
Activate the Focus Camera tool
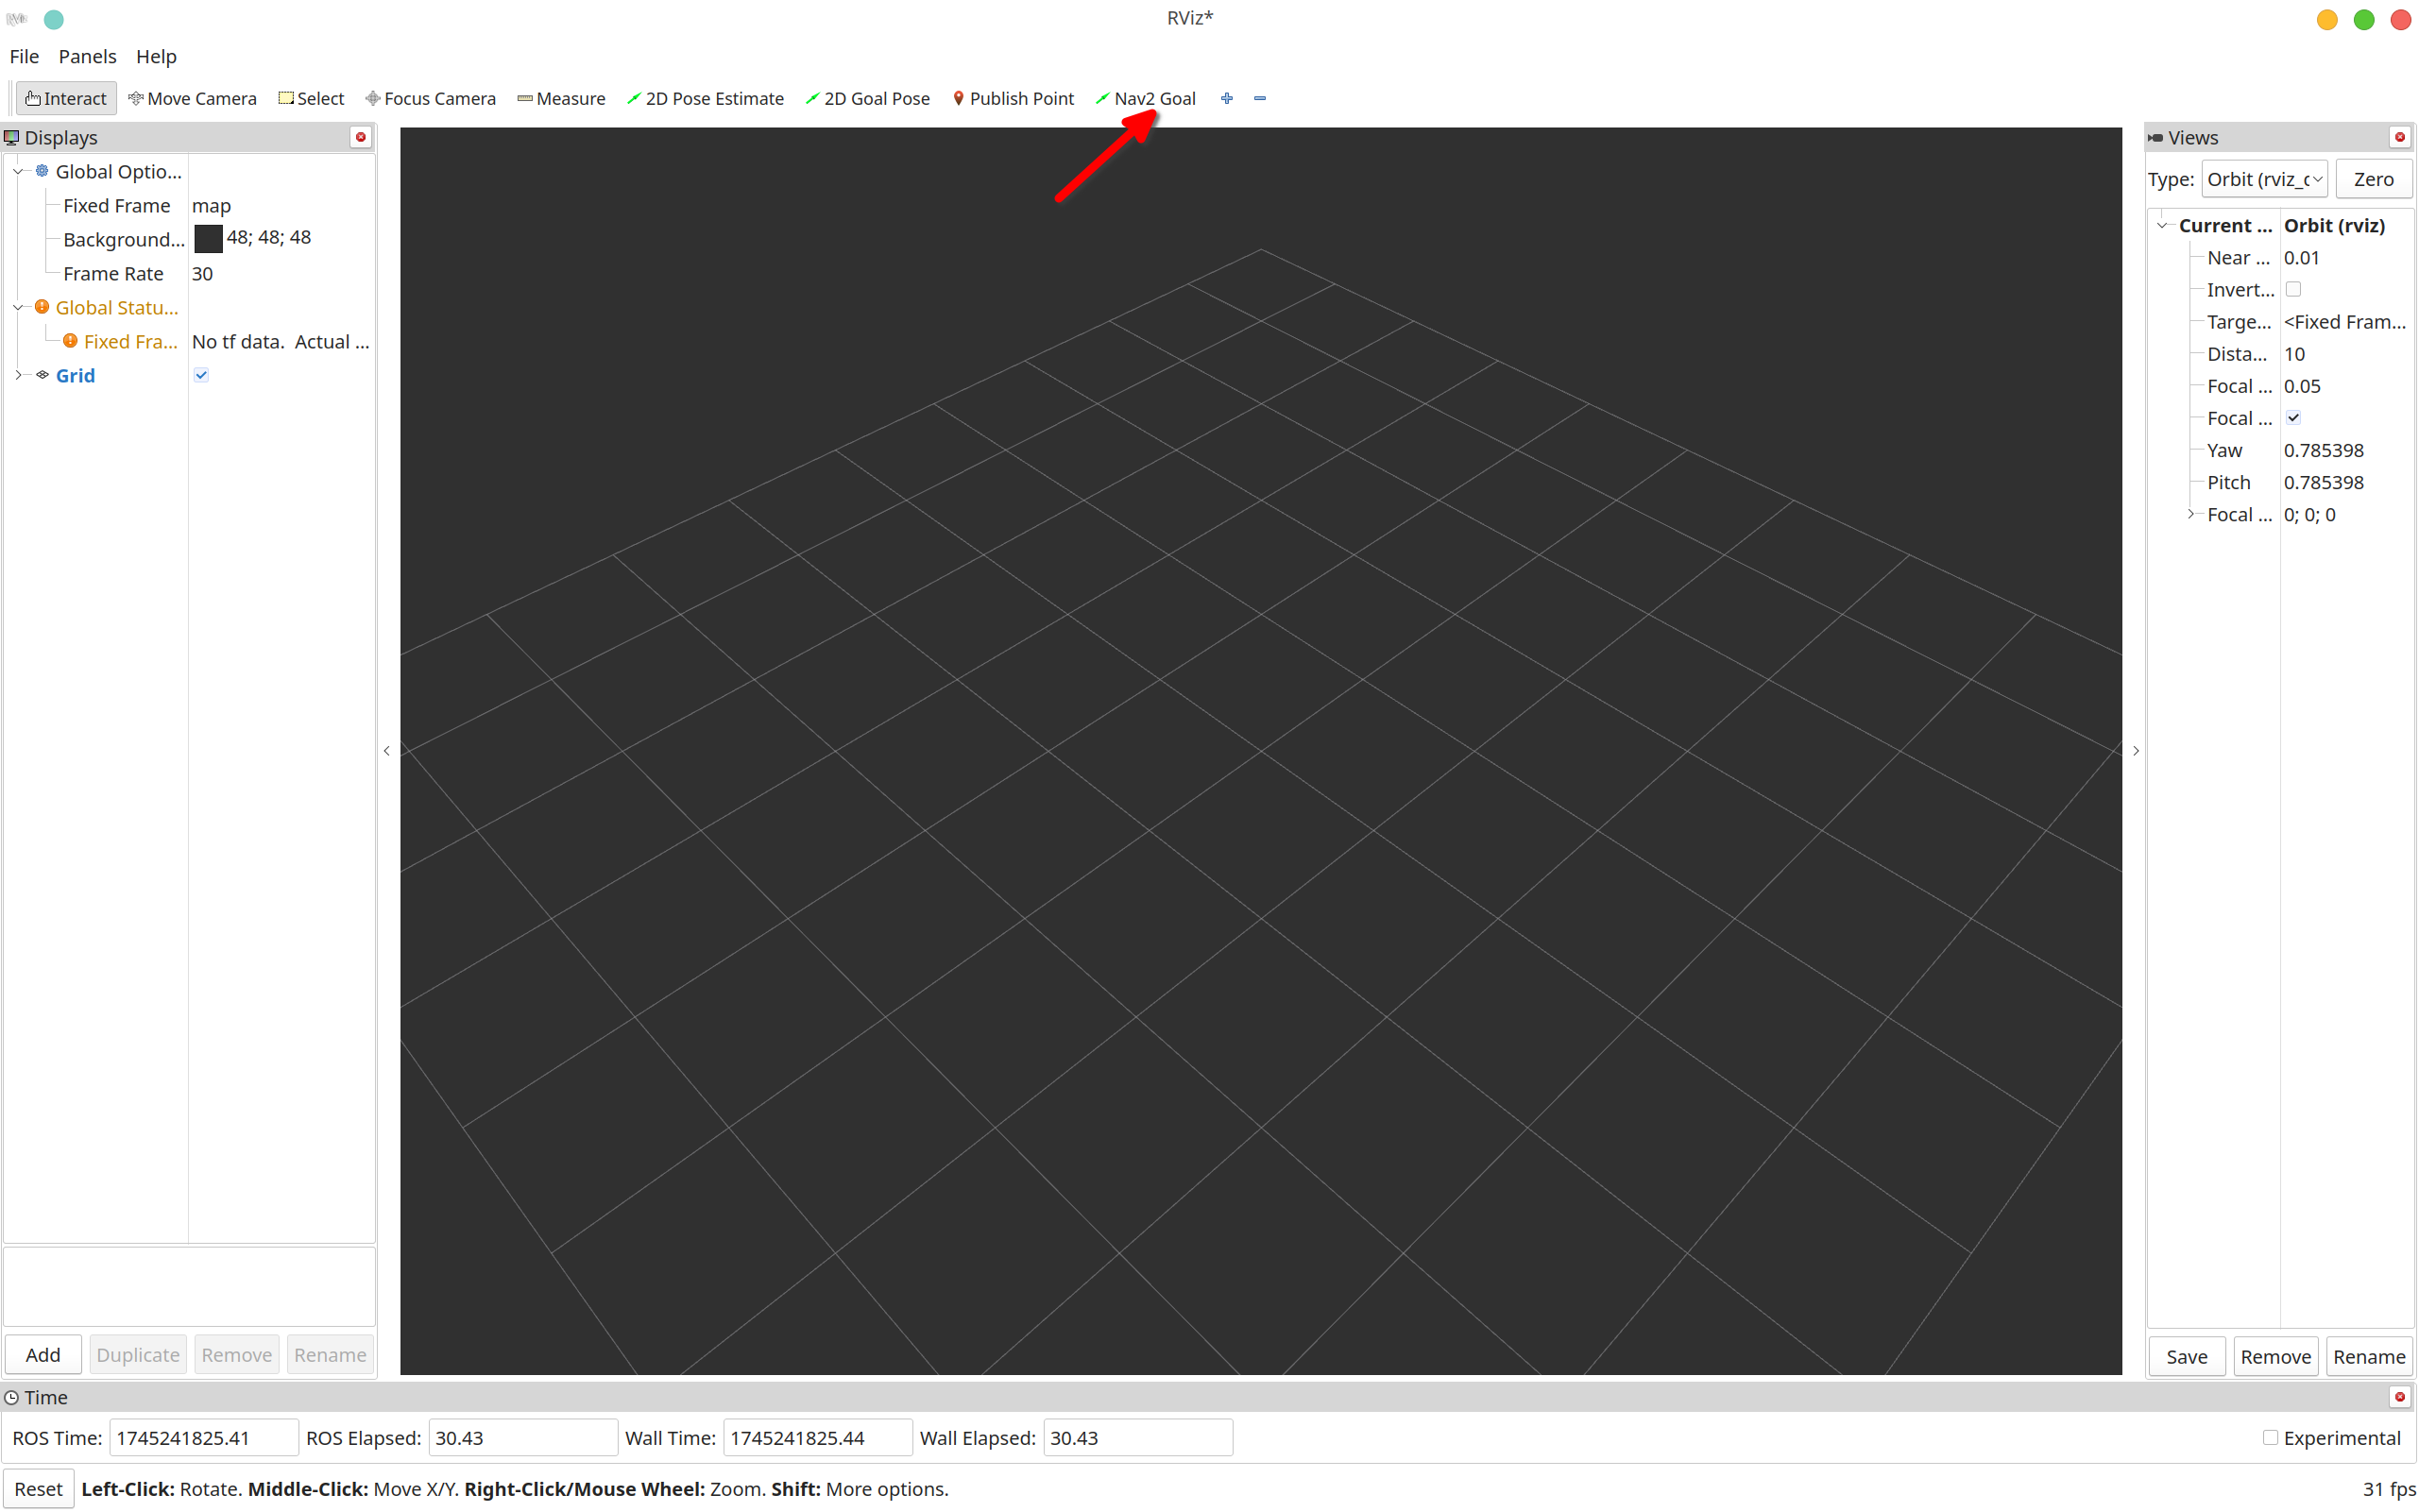point(430,98)
